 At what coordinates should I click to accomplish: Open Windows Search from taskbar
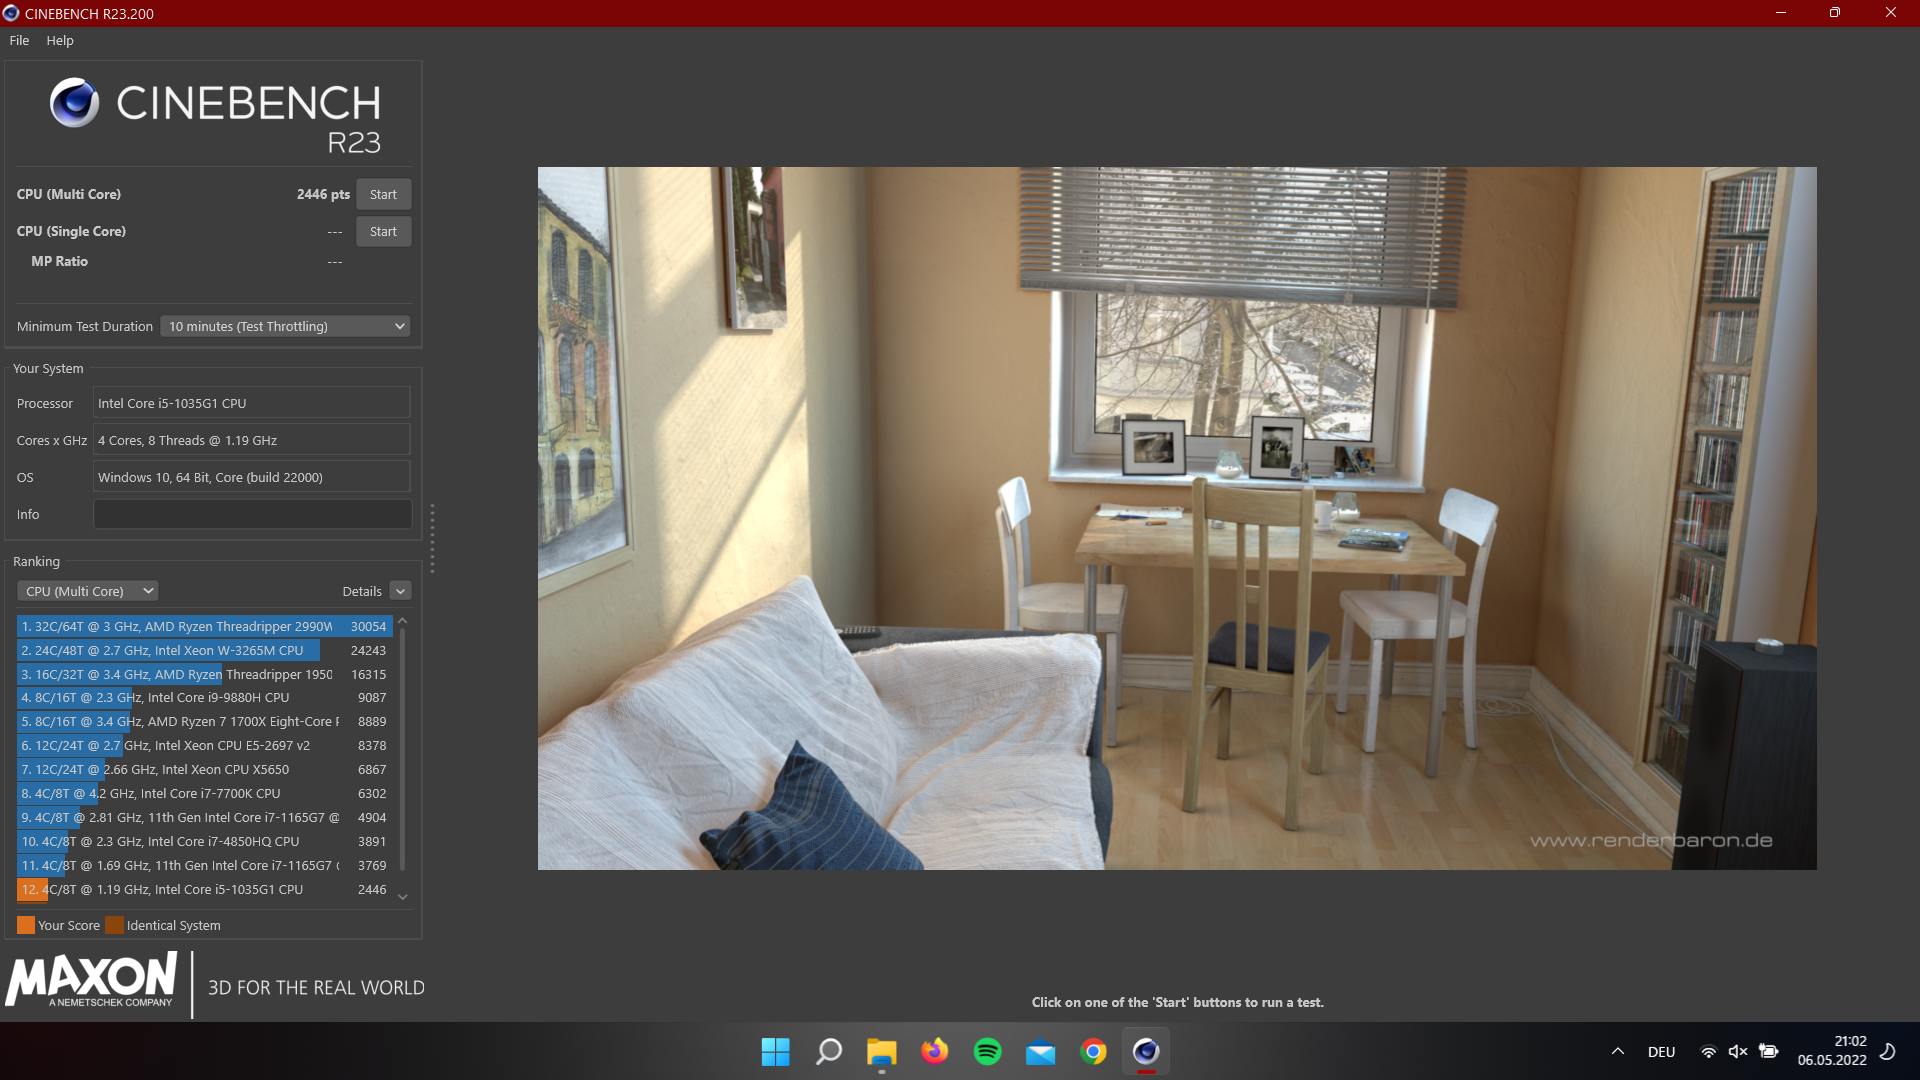828,1051
